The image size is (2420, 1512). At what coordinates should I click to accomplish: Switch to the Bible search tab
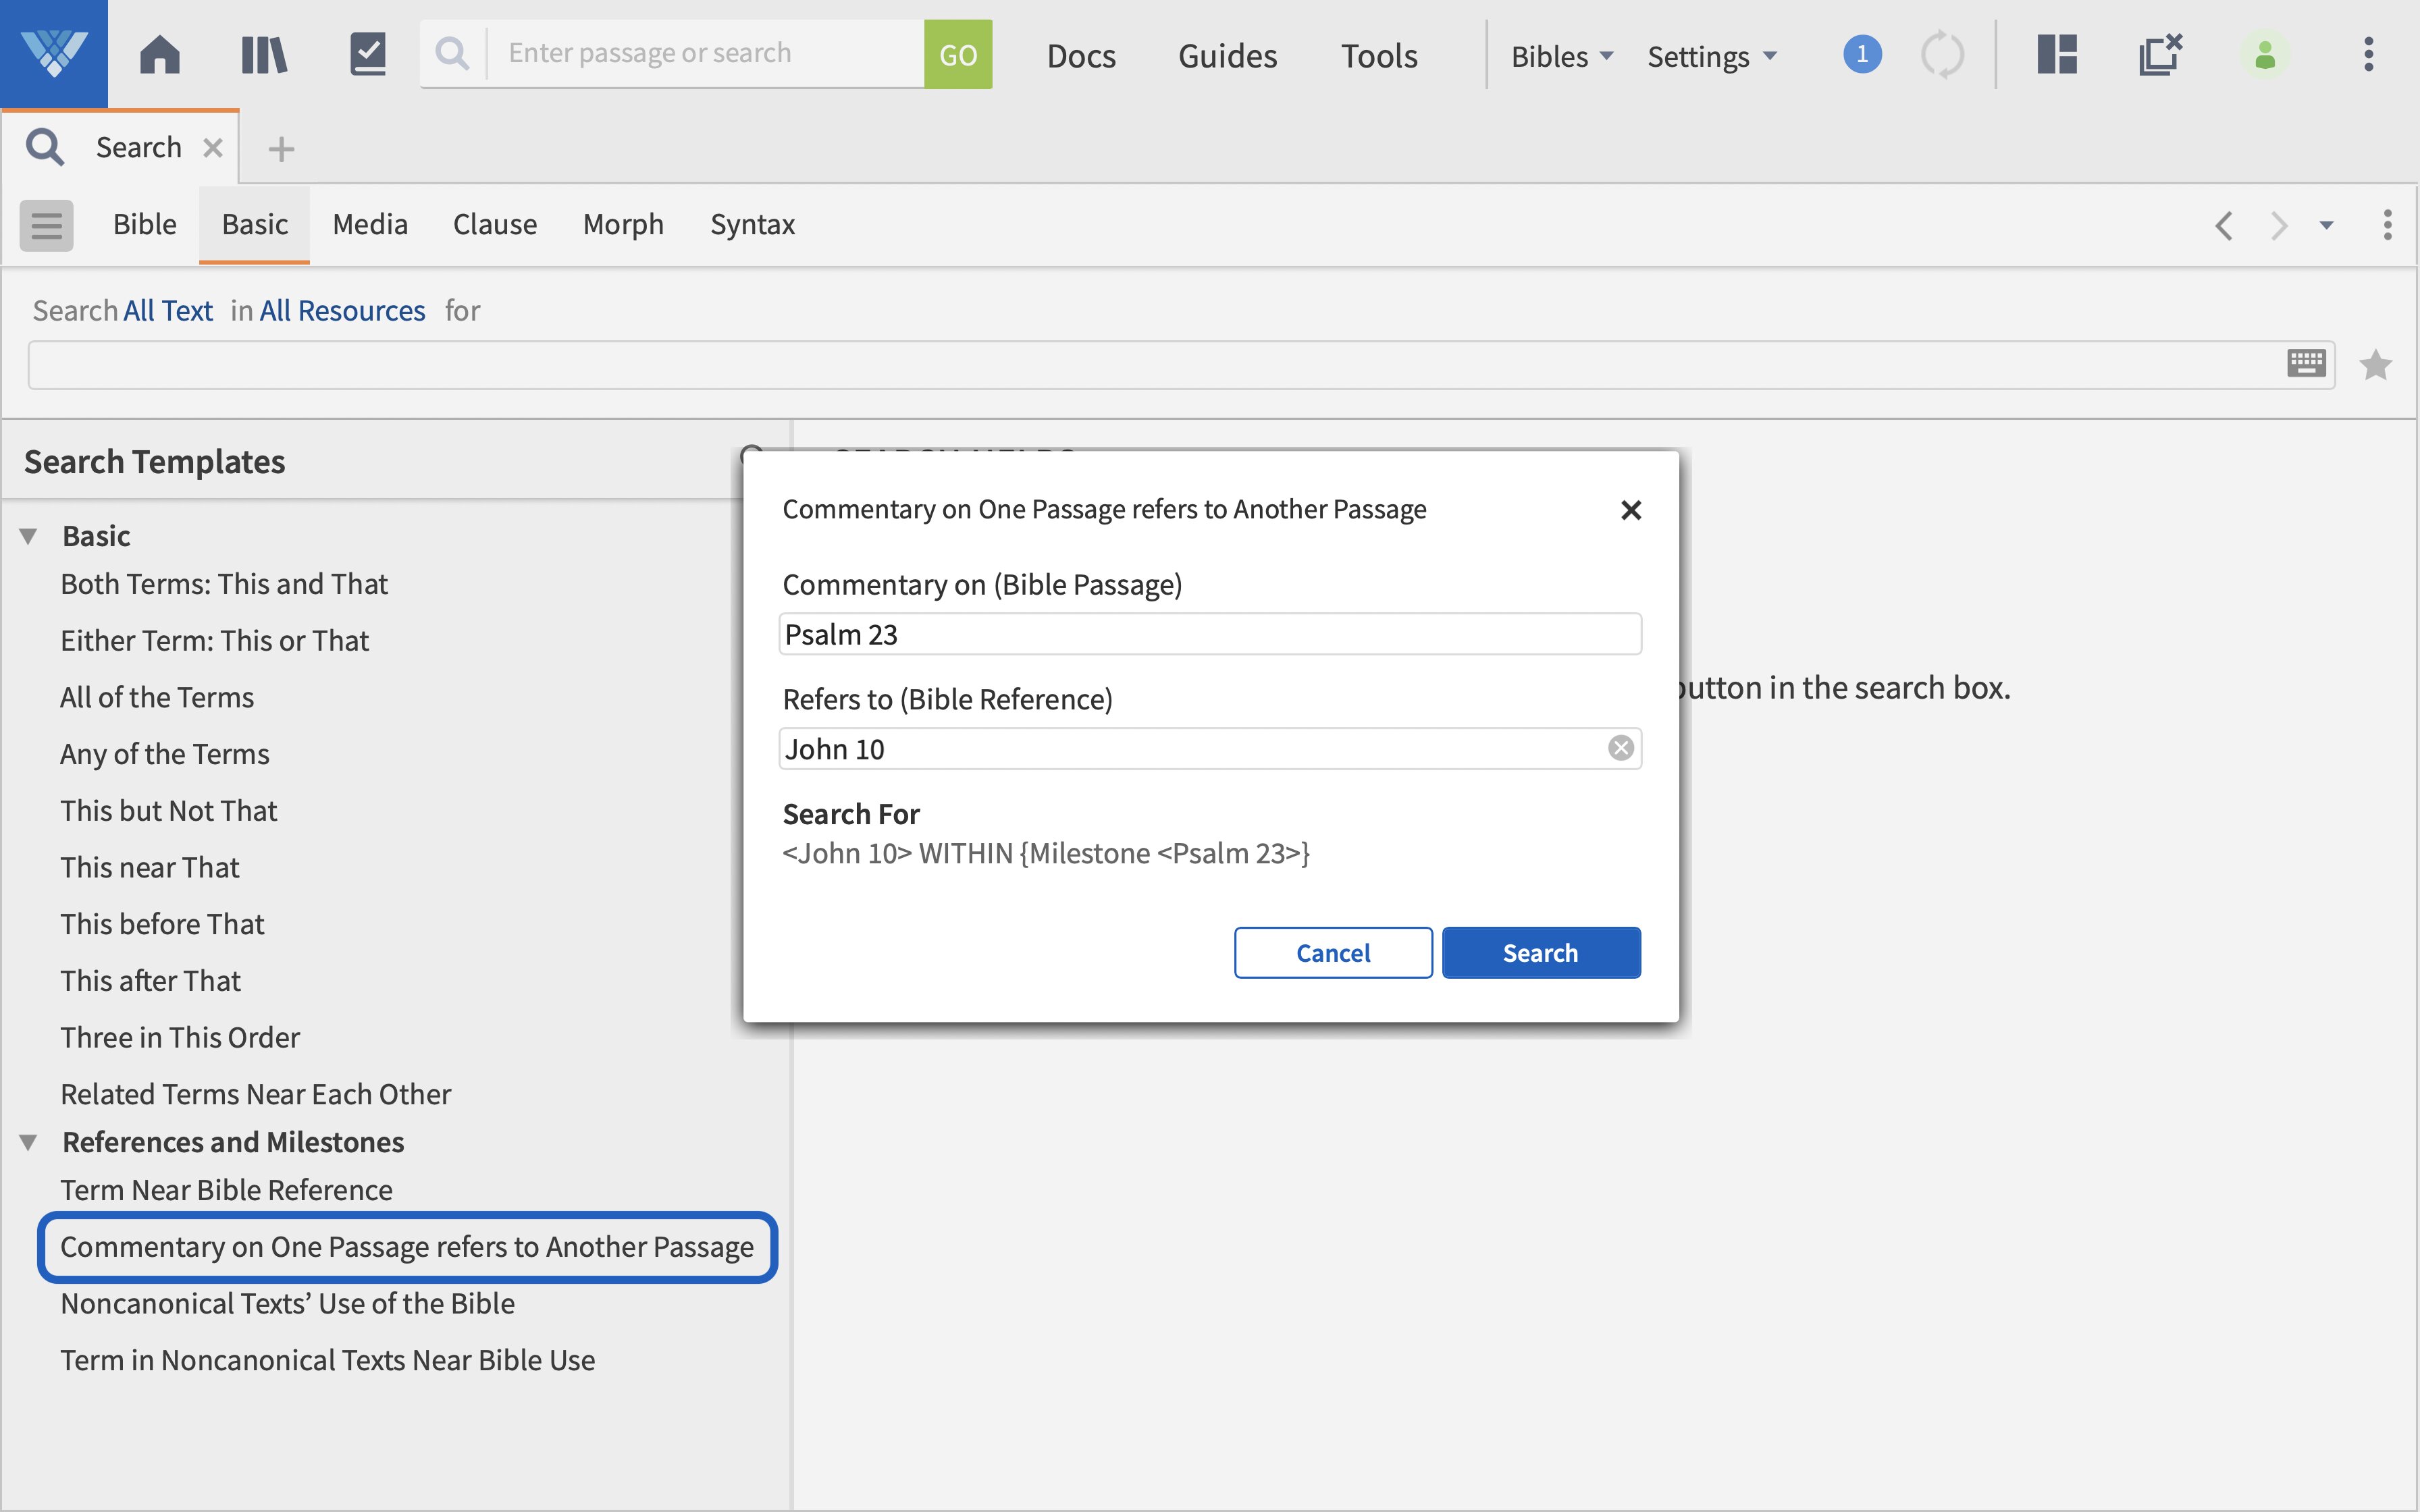click(145, 224)
